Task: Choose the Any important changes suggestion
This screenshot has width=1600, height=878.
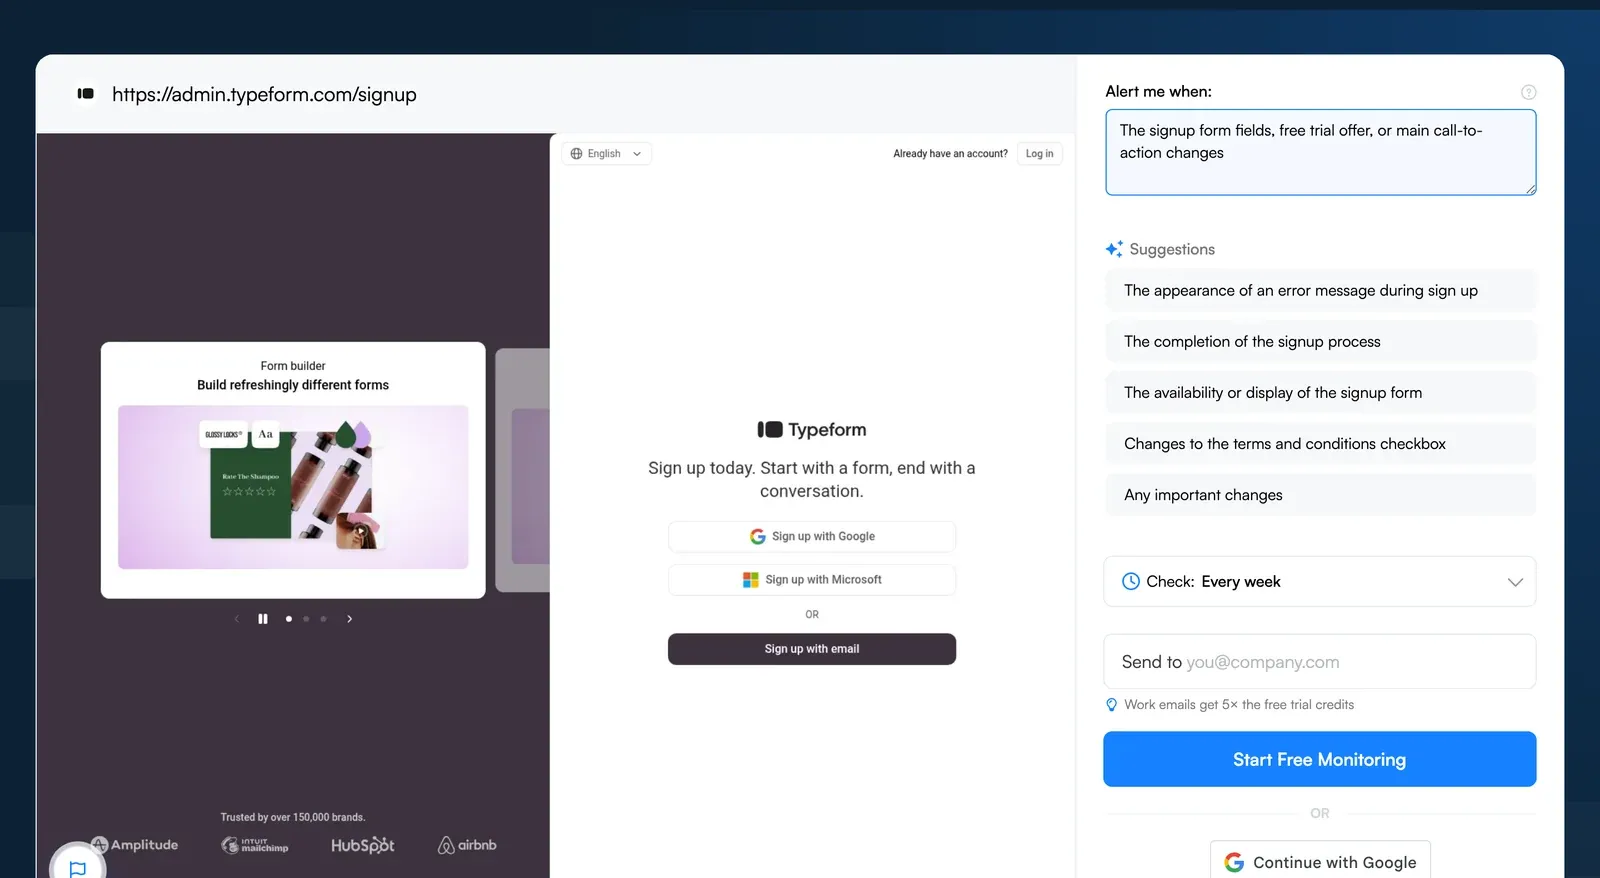Action: (x=1320, y=494)
